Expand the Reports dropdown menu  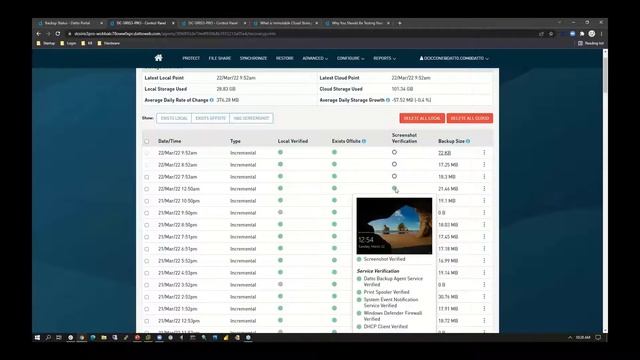(x=384, y=58)
